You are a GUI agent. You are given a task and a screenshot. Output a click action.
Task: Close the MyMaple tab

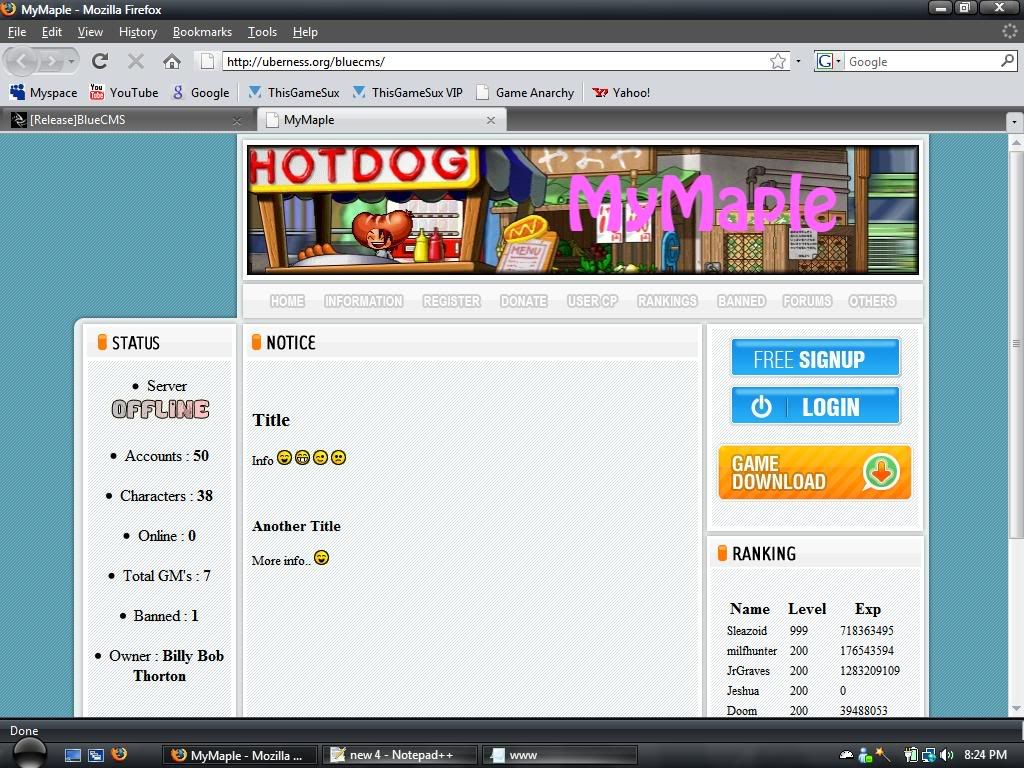click(x=491, y=120)
